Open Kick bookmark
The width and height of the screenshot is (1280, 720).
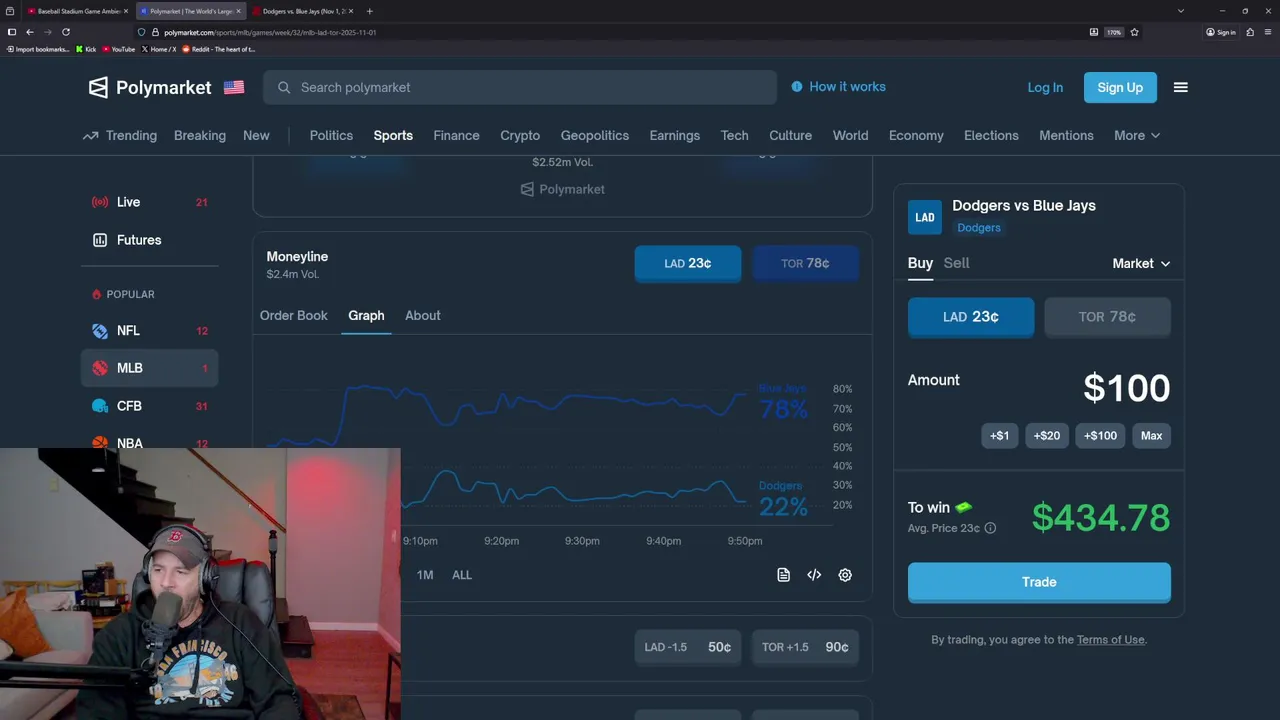click(86, 49)
